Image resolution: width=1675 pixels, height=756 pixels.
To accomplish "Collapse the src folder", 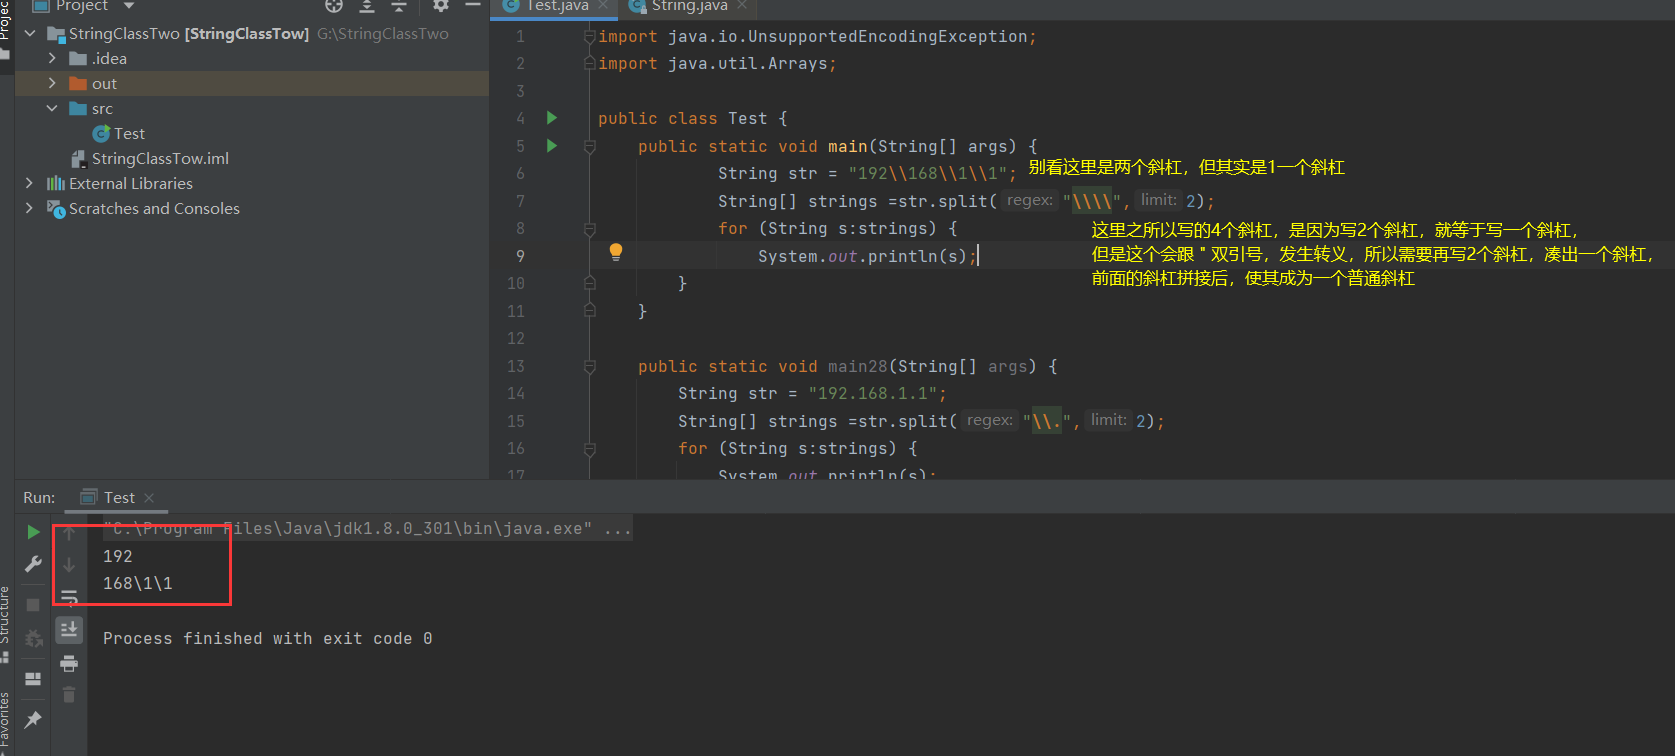I will coord(52,108).
